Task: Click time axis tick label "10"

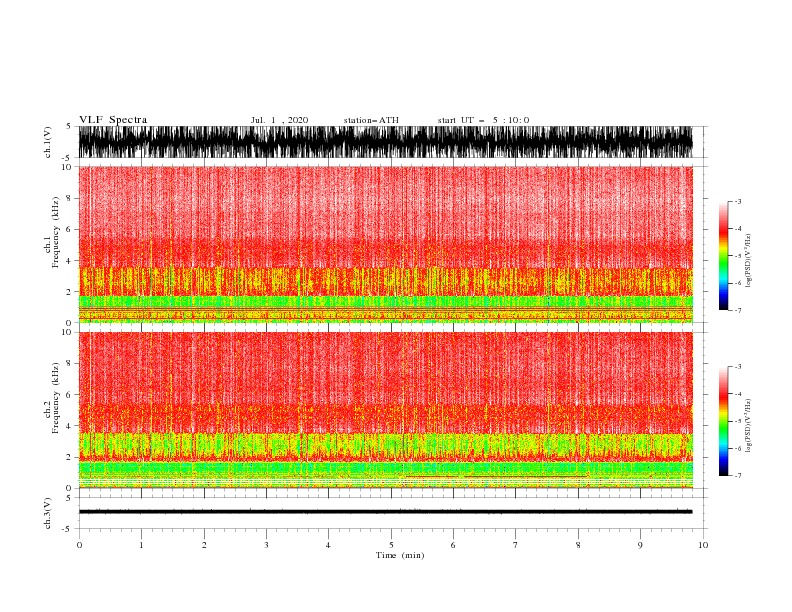Action: coord(703,545)
